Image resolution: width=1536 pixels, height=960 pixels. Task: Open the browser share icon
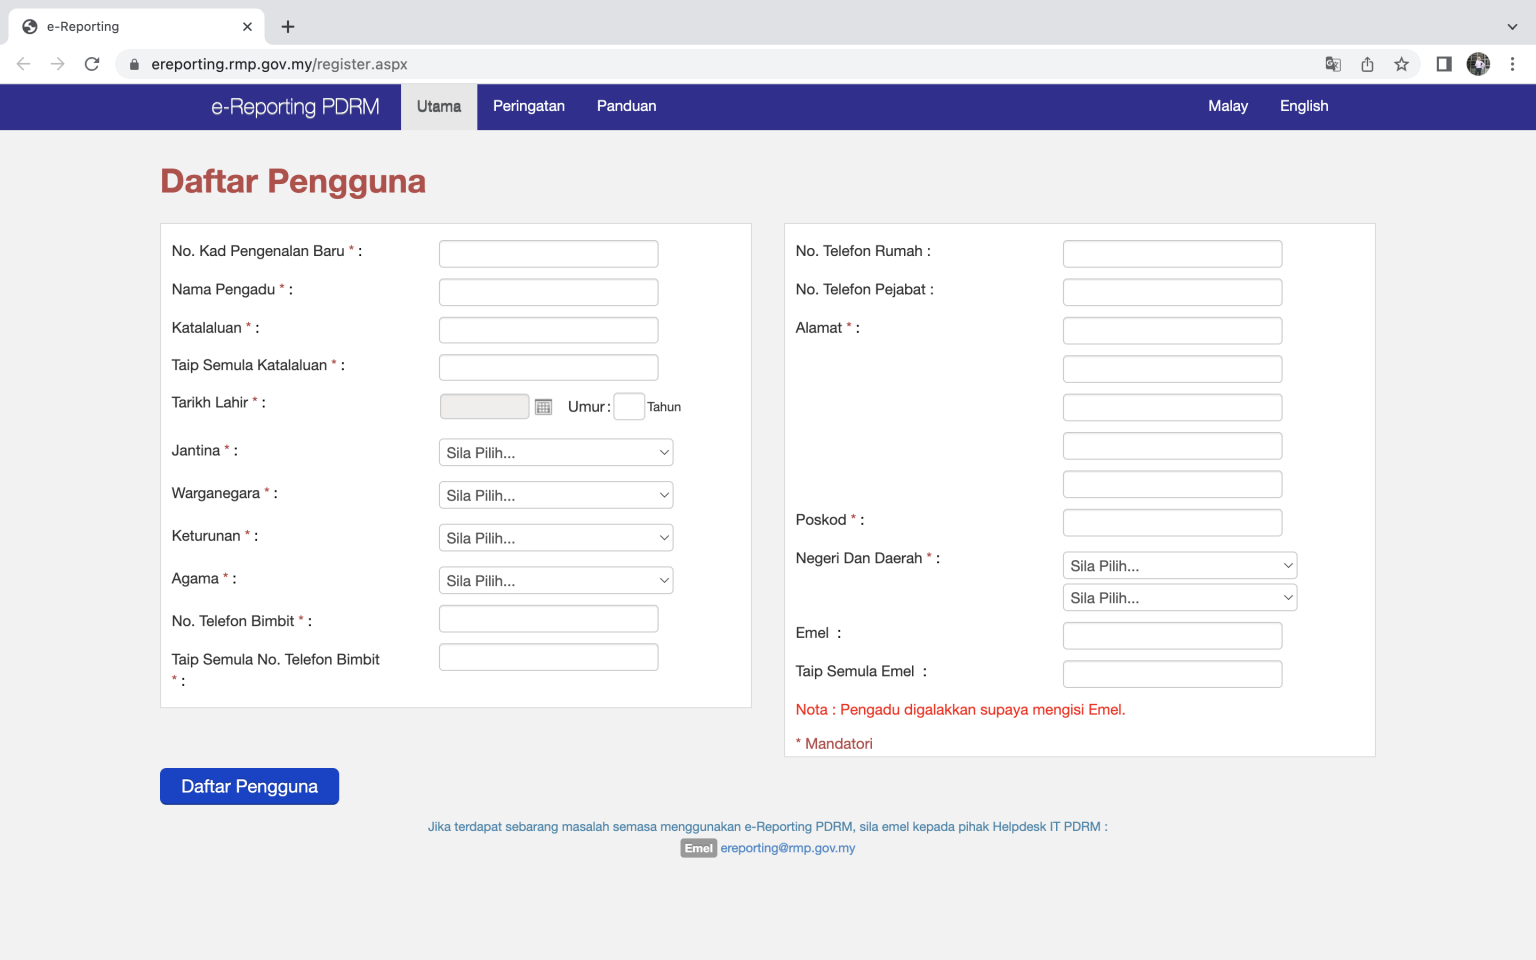(x=1367, y=63)
